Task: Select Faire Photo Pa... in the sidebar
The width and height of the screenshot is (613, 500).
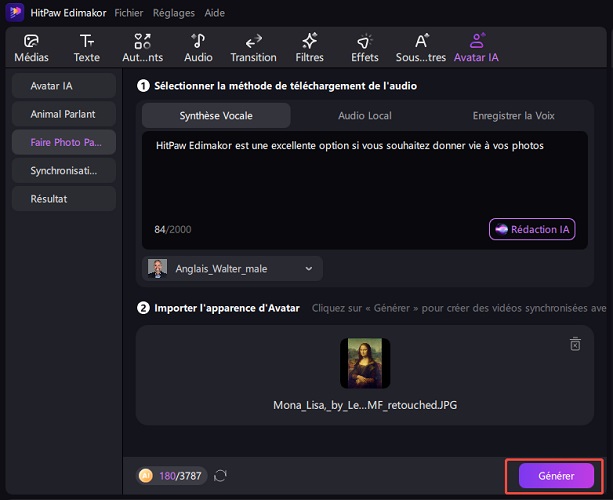Action: click(x=64, y=142)
